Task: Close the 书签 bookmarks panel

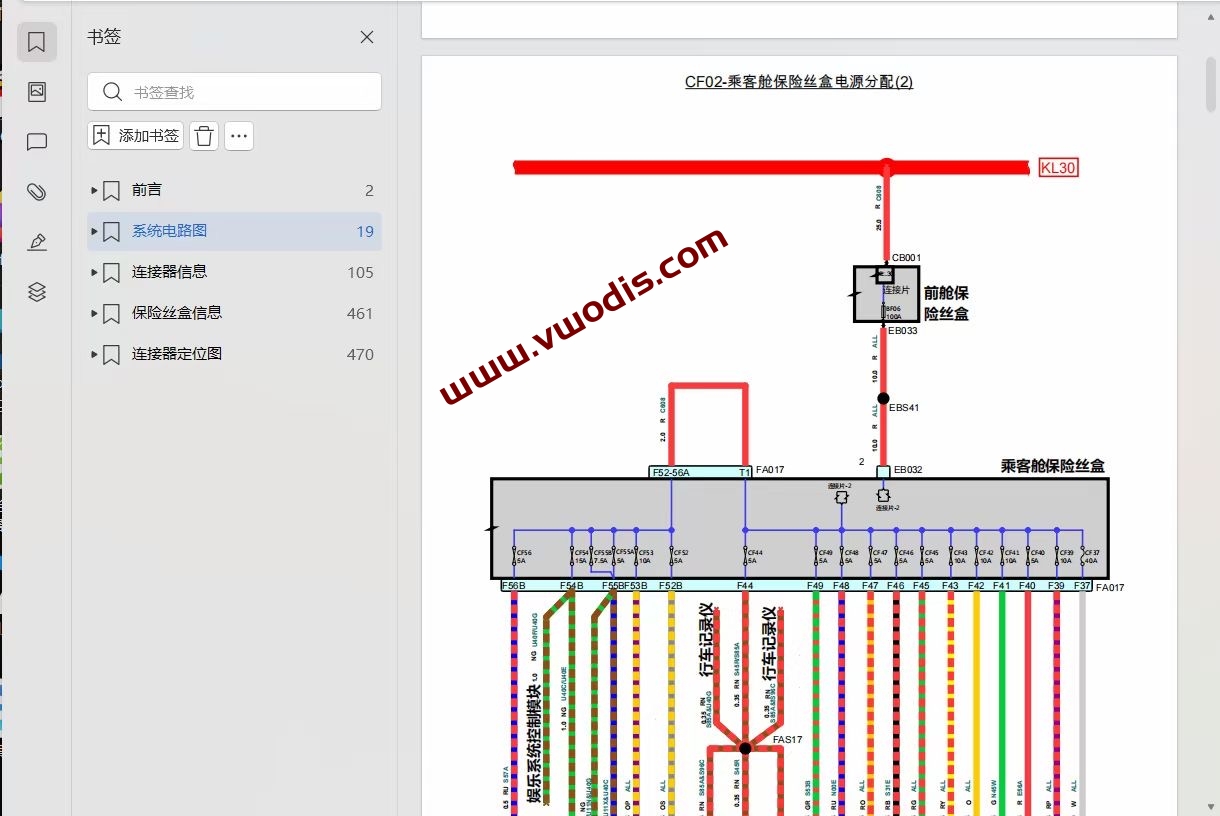Action: coord(366,37)
